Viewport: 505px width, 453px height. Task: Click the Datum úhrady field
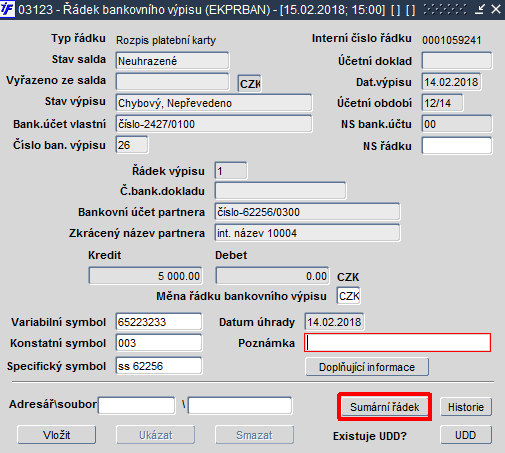pyautogui.click(x=334, y=322)
